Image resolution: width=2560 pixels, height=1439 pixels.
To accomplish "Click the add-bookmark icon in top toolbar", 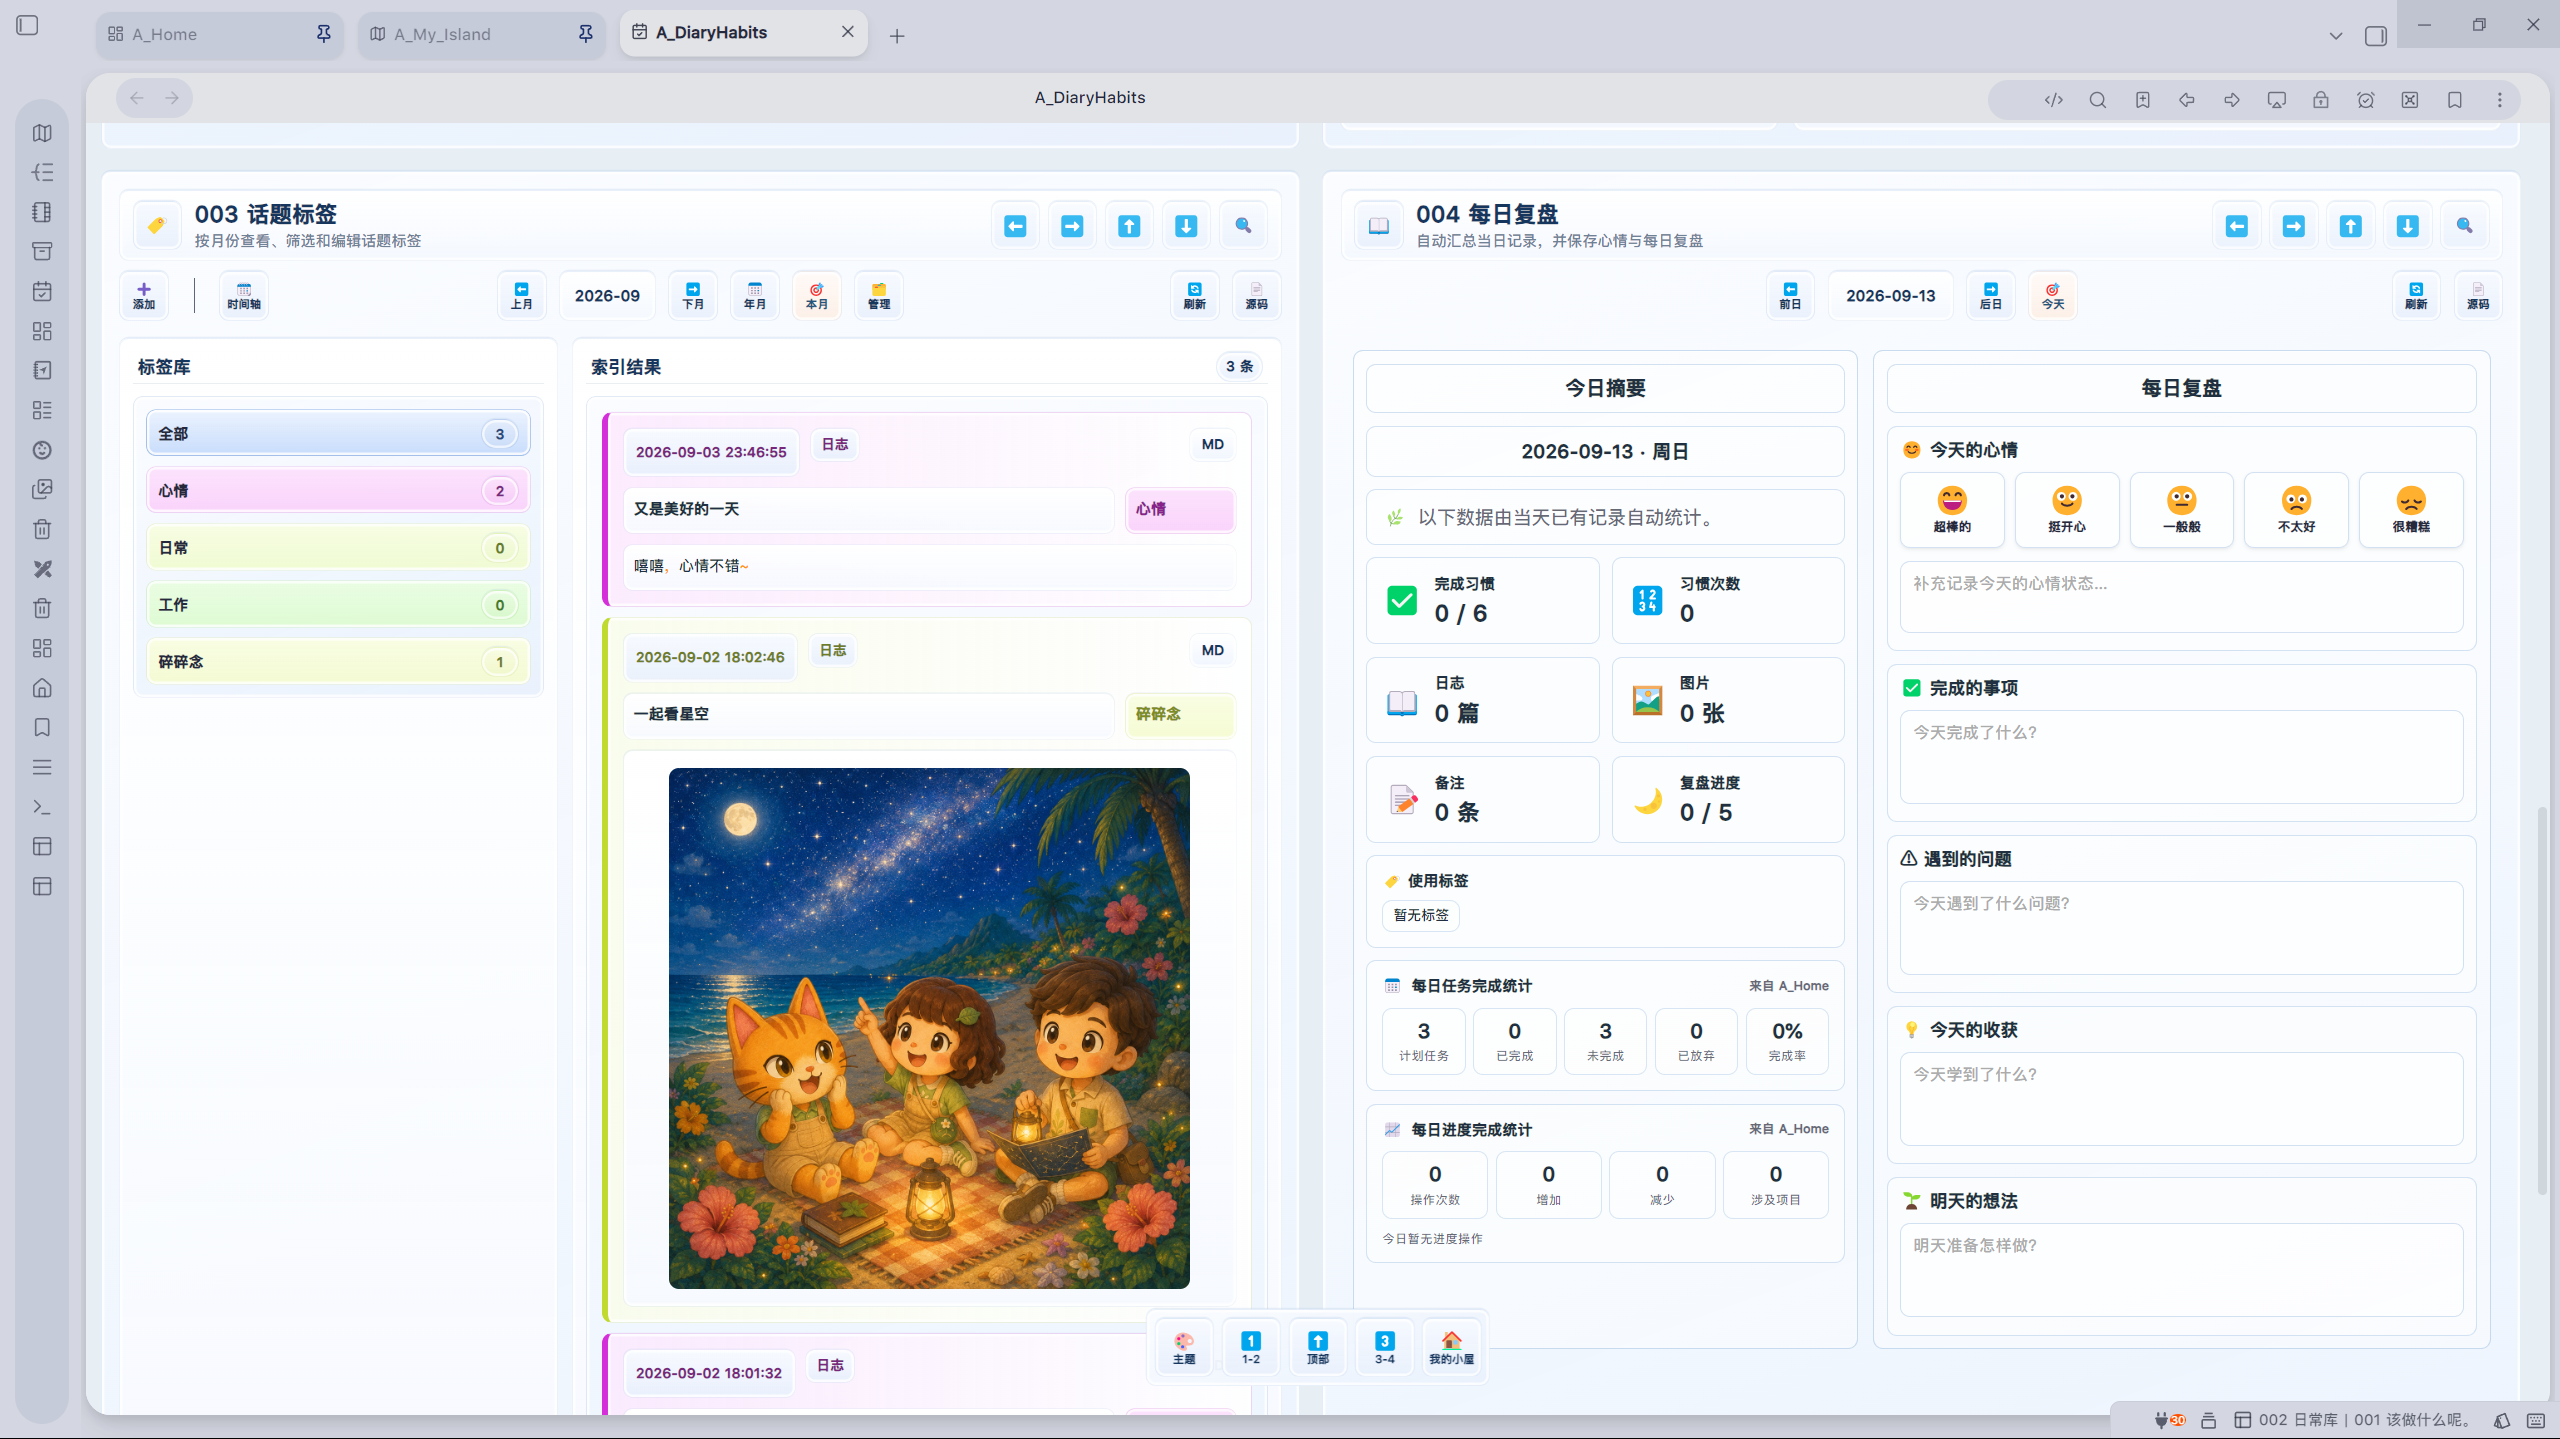I will coord(2142,100).
